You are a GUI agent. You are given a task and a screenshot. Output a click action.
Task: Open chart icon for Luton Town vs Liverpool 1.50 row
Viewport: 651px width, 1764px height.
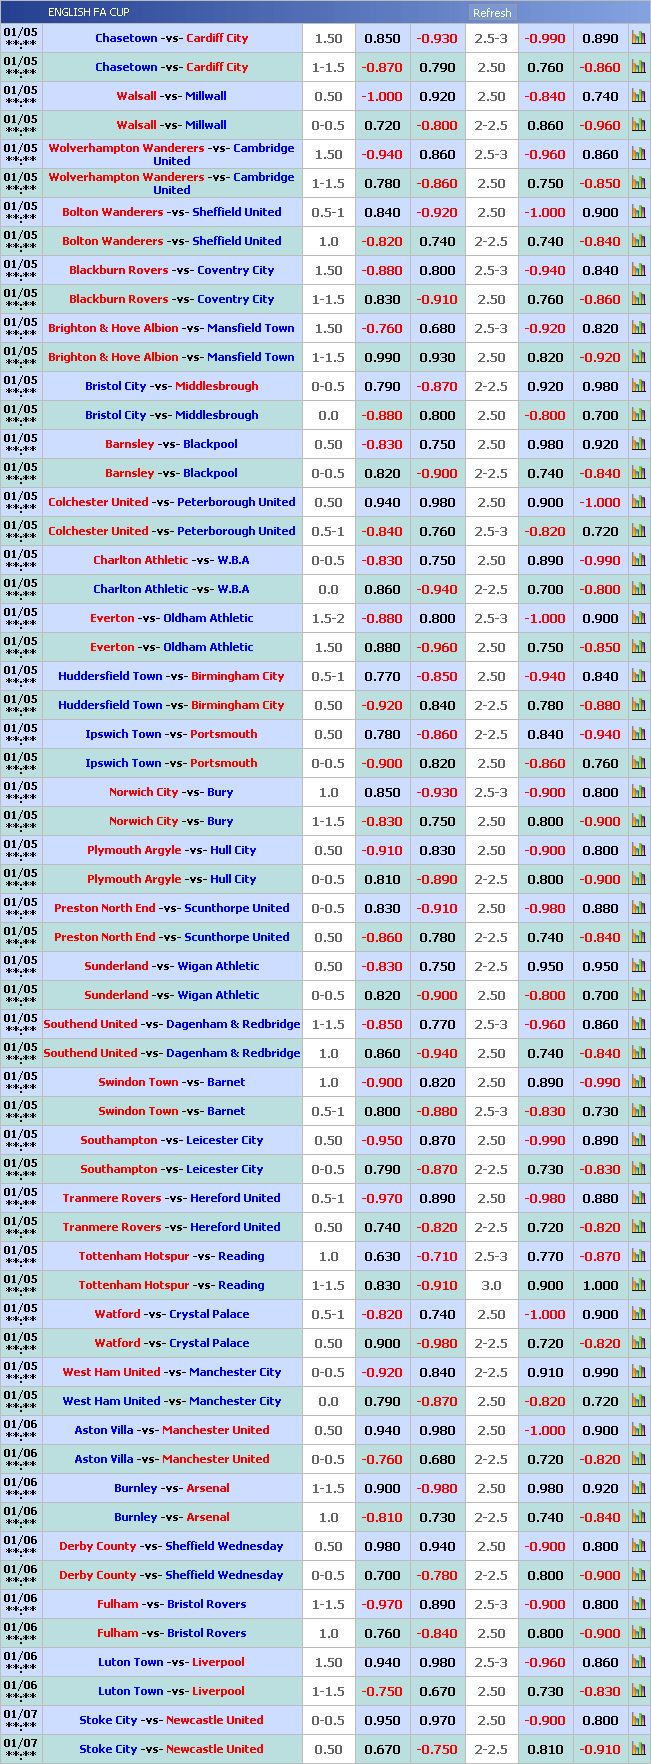(638, 1662)
